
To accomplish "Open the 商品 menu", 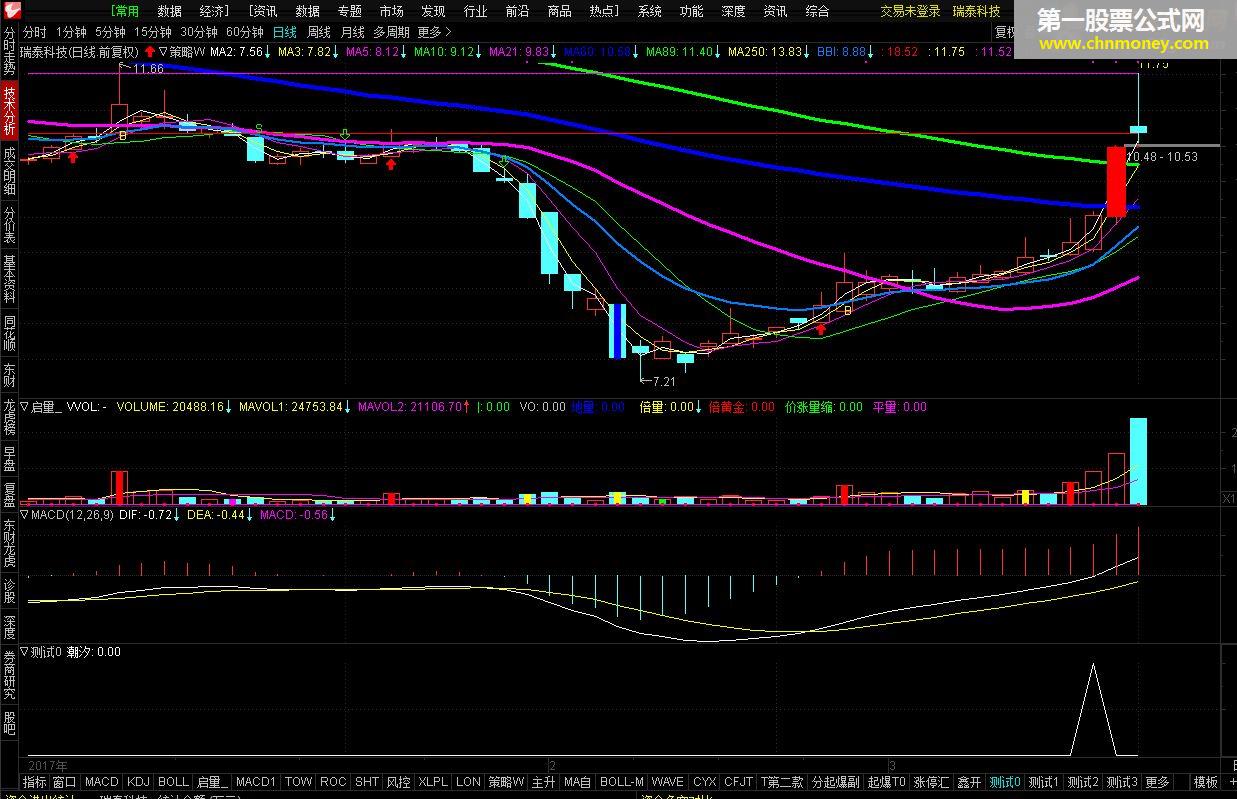I will pos(559,11).
